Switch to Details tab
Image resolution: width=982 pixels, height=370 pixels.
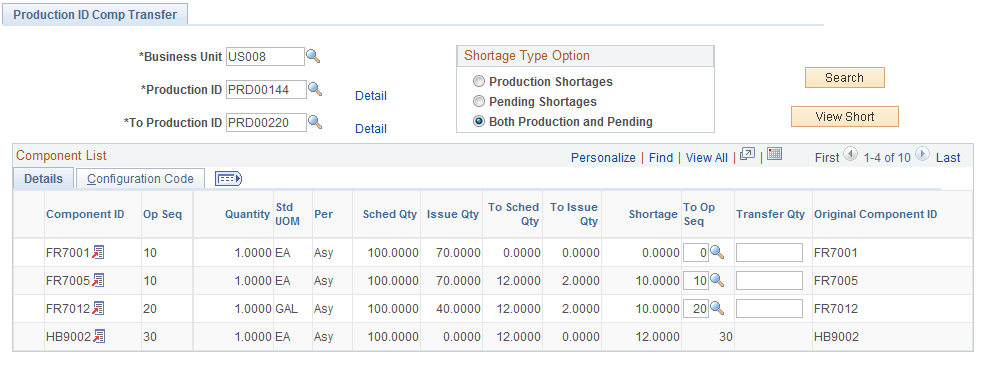click(43, 178)
